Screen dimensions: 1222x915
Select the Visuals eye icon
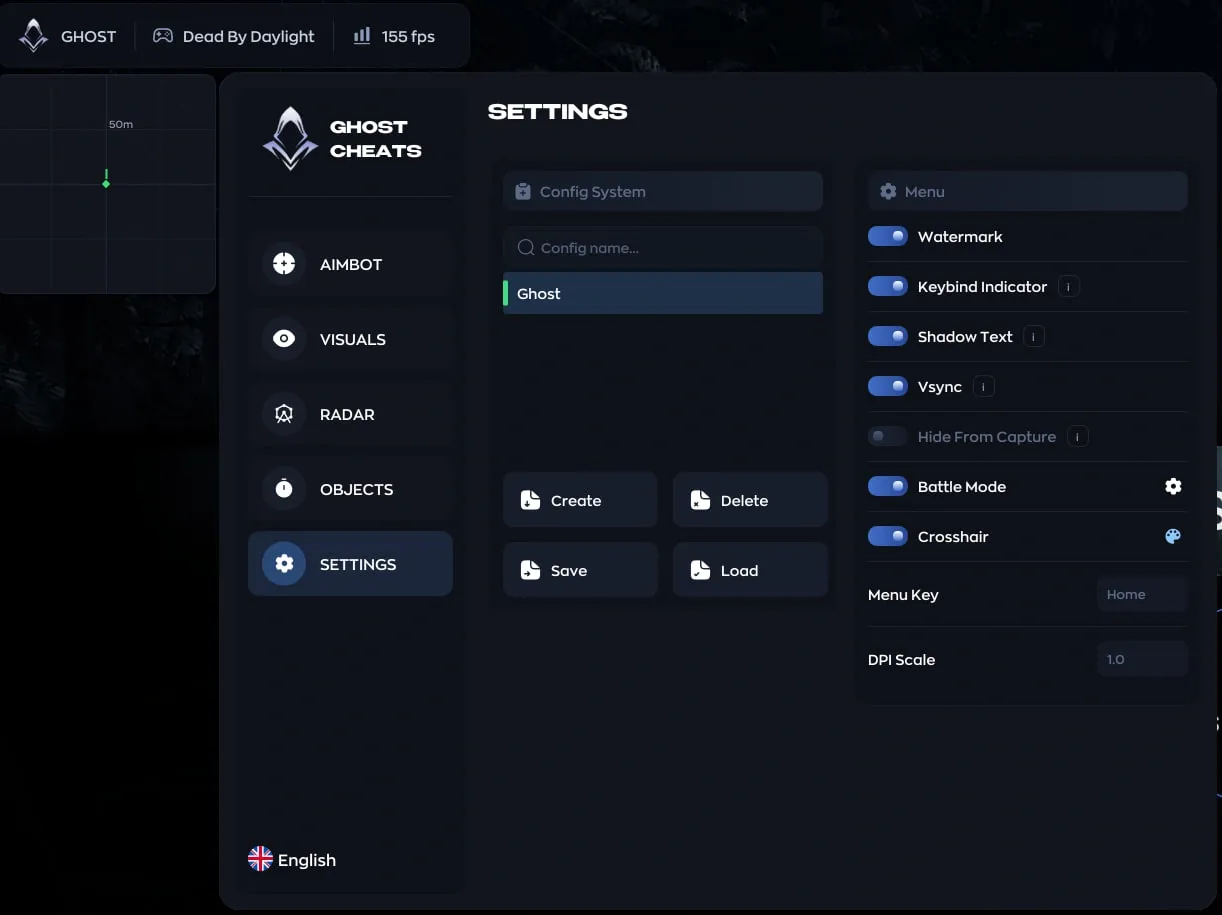[284, 339]
